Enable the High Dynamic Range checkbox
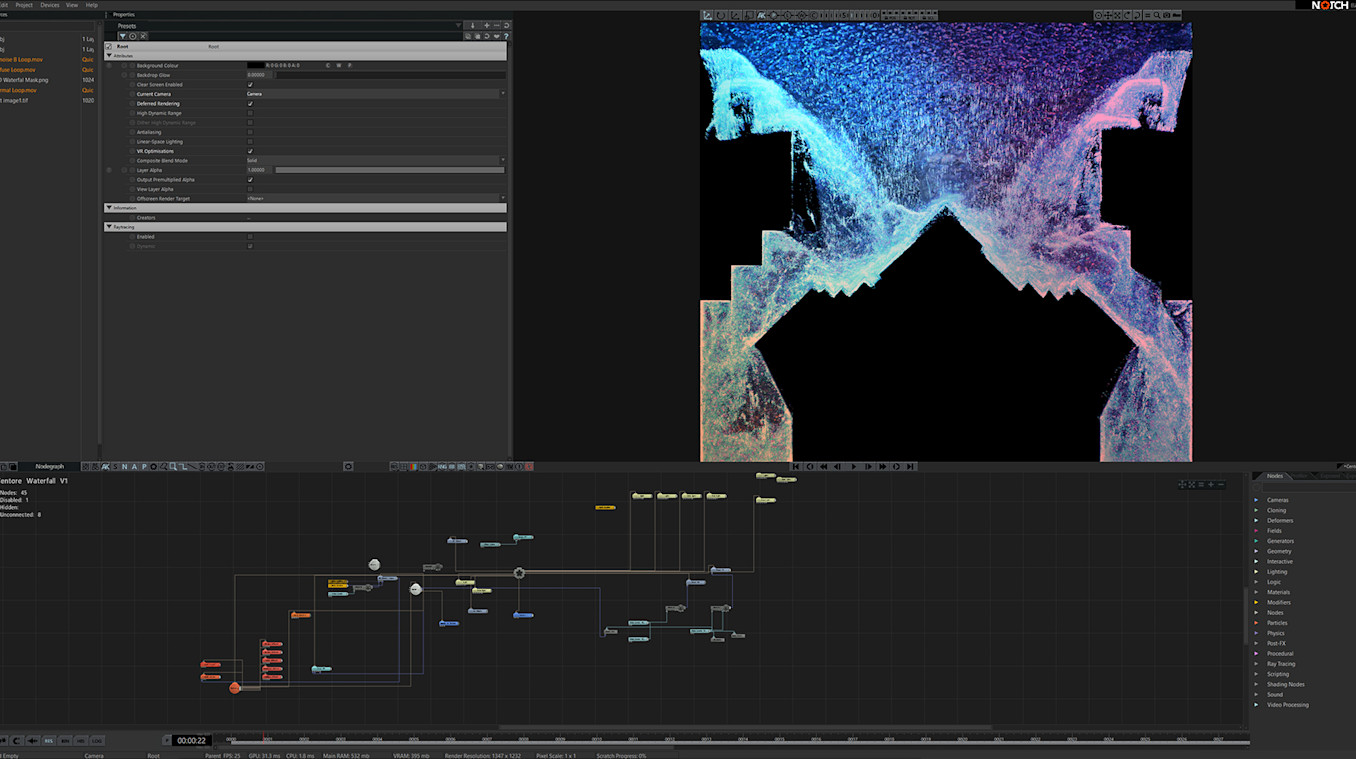Viewport: 1356px width, 759px height. pos(250,113)
